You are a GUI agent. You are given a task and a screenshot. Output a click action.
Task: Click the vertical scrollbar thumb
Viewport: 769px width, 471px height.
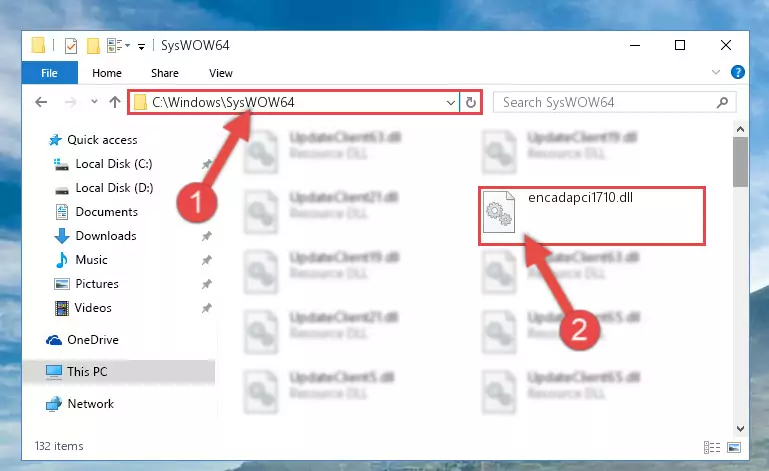coord(740,162)
